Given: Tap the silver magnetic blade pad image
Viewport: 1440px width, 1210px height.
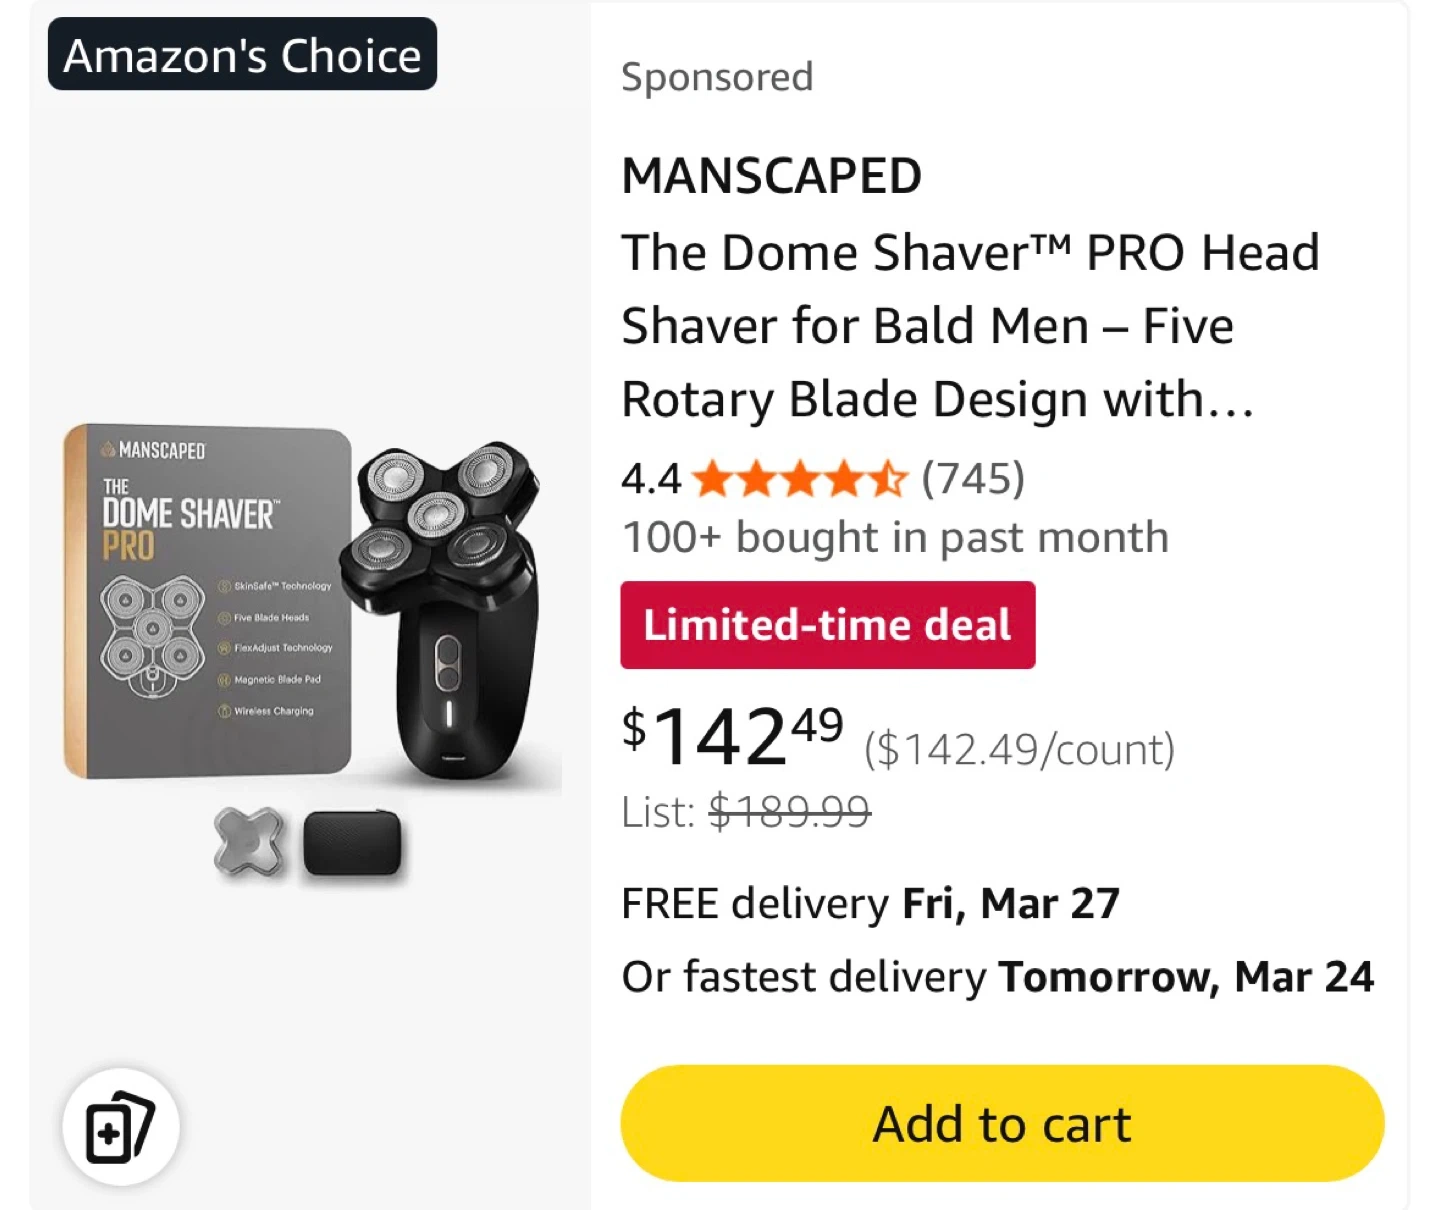Looking at the screenshot, I should 249,842.
